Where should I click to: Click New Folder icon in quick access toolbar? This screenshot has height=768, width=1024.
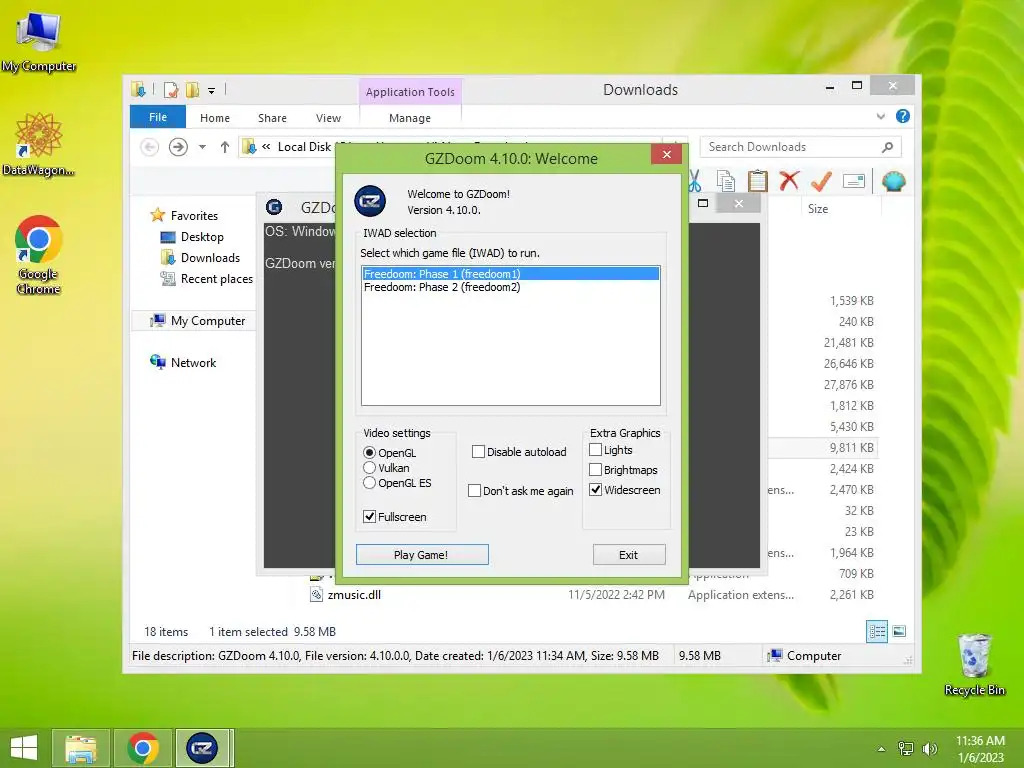[193, 90]
